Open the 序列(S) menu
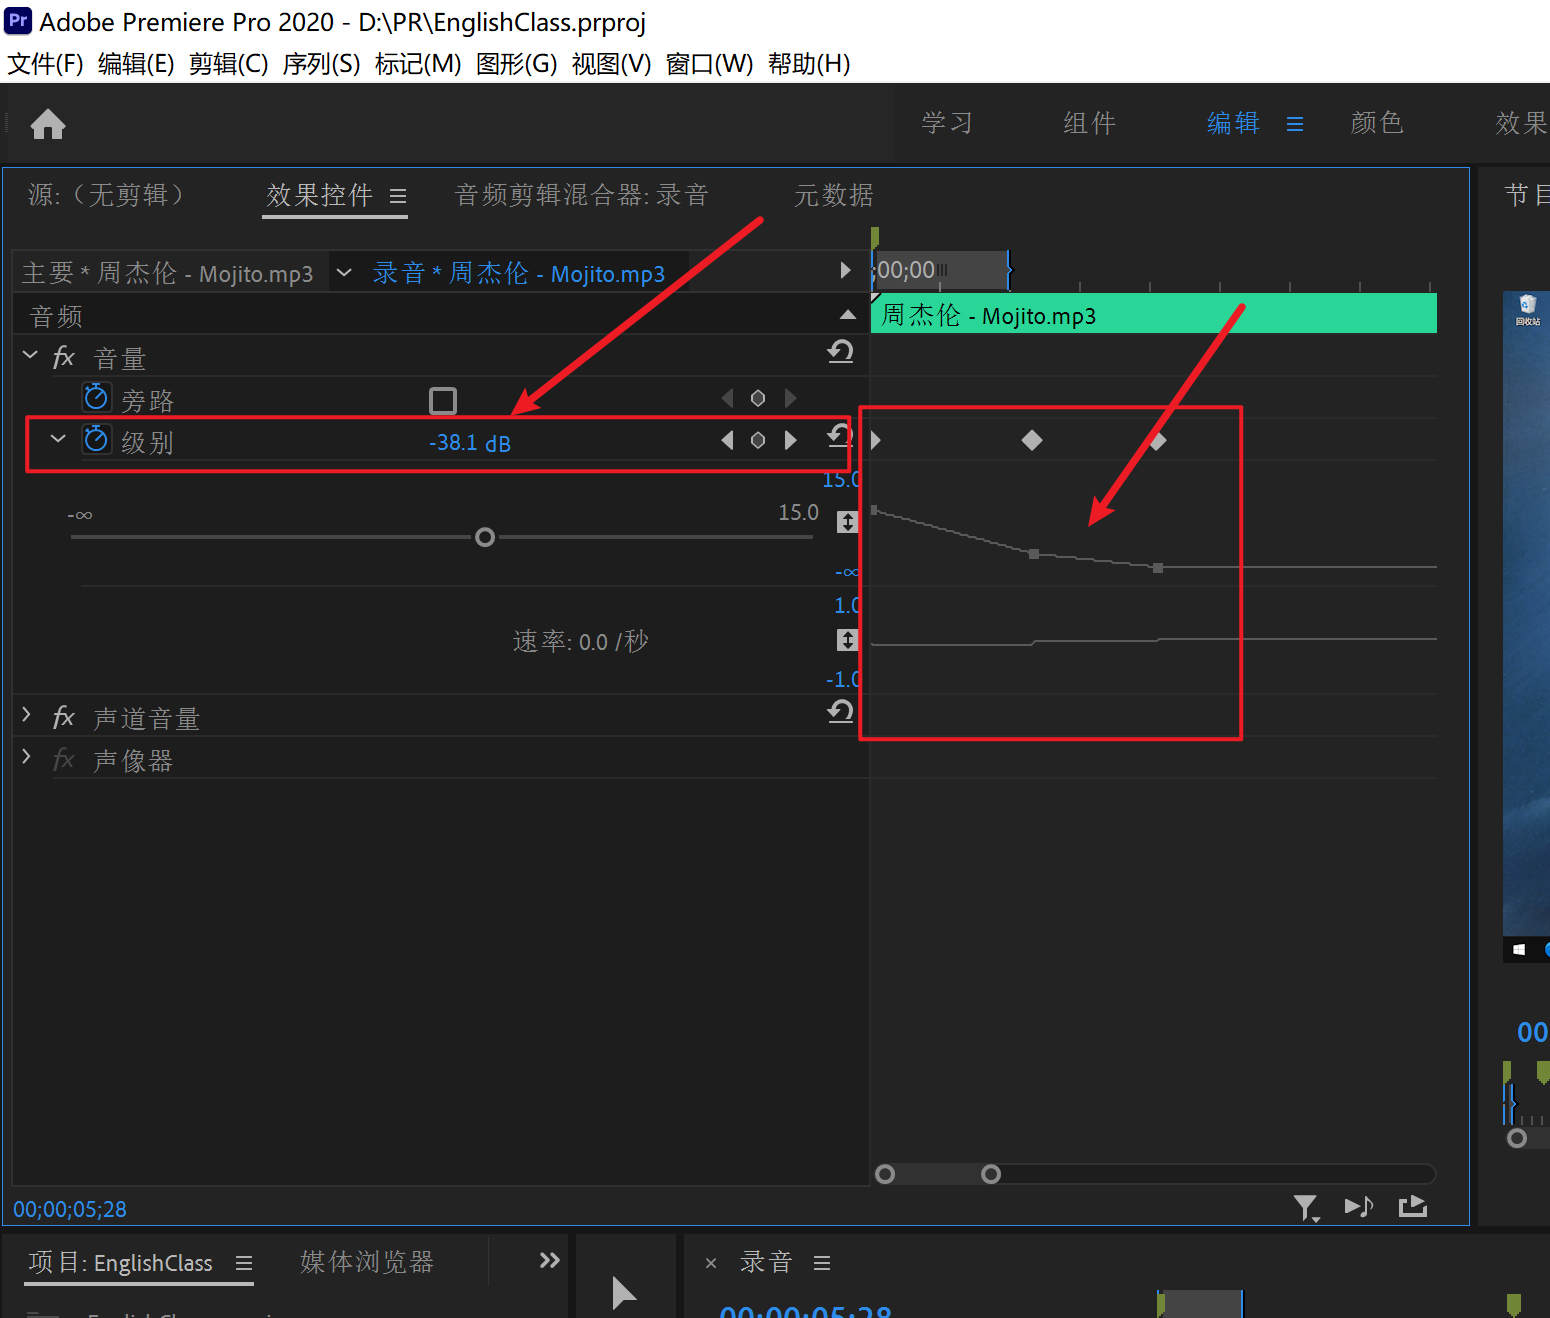 click(x=321, y=64)
